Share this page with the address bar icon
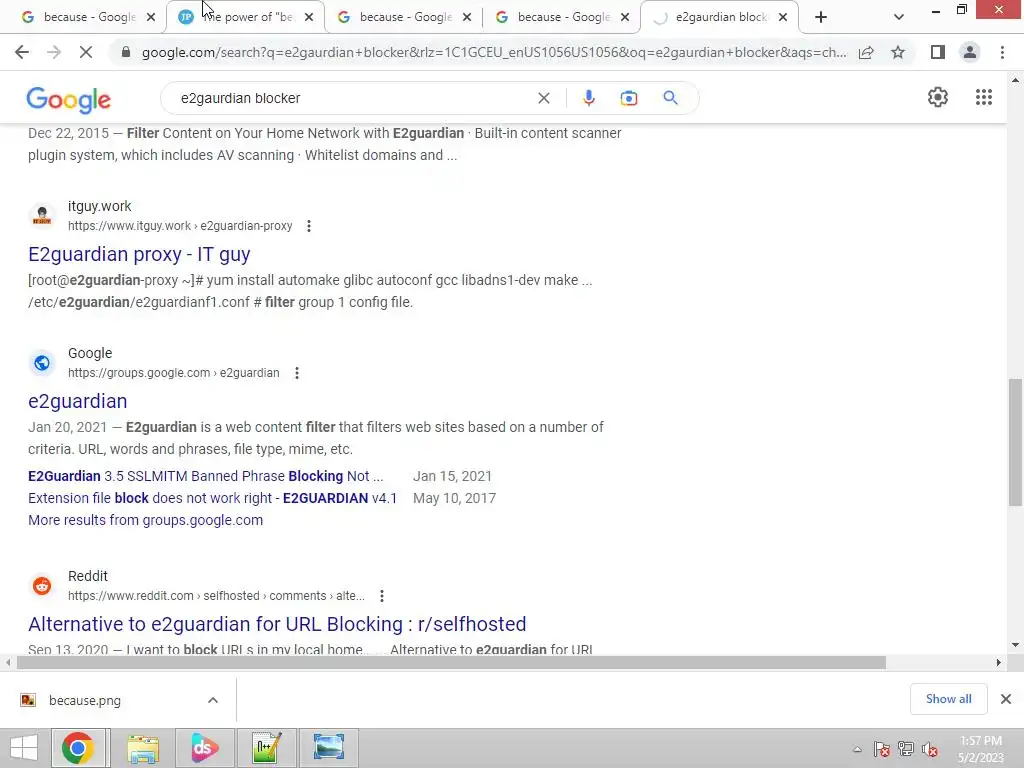This screenshot has height=768, width=1024. [866, 52]
